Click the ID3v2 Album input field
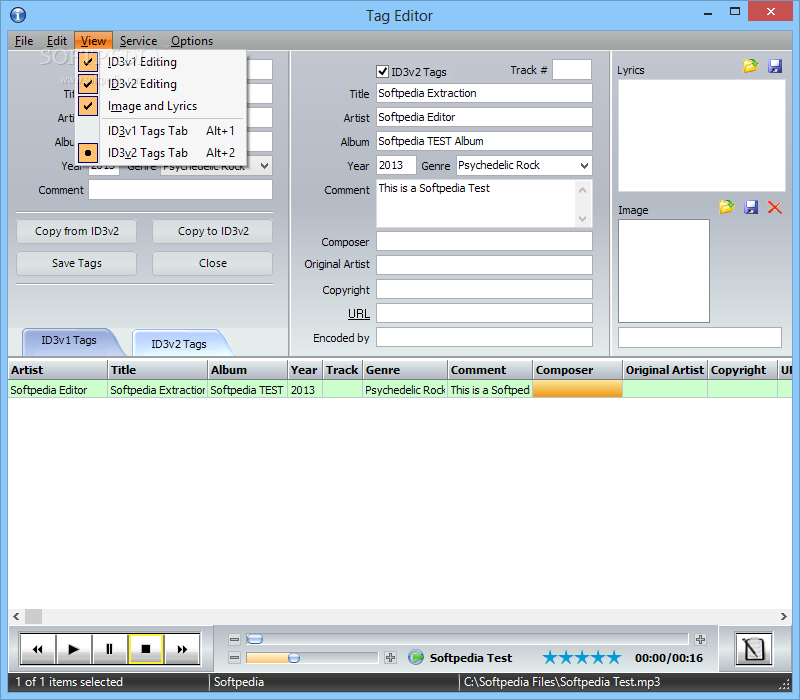Screen dimensions: 800x700 (484, 141)
